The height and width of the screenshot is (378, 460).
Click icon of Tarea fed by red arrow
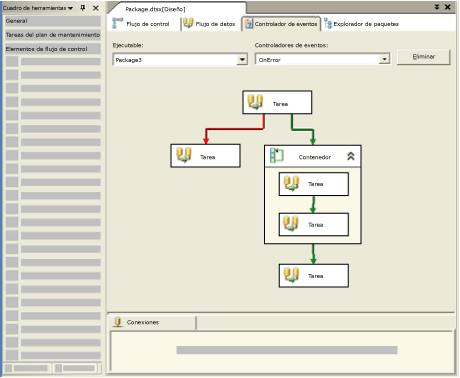[x=184, y=155]
